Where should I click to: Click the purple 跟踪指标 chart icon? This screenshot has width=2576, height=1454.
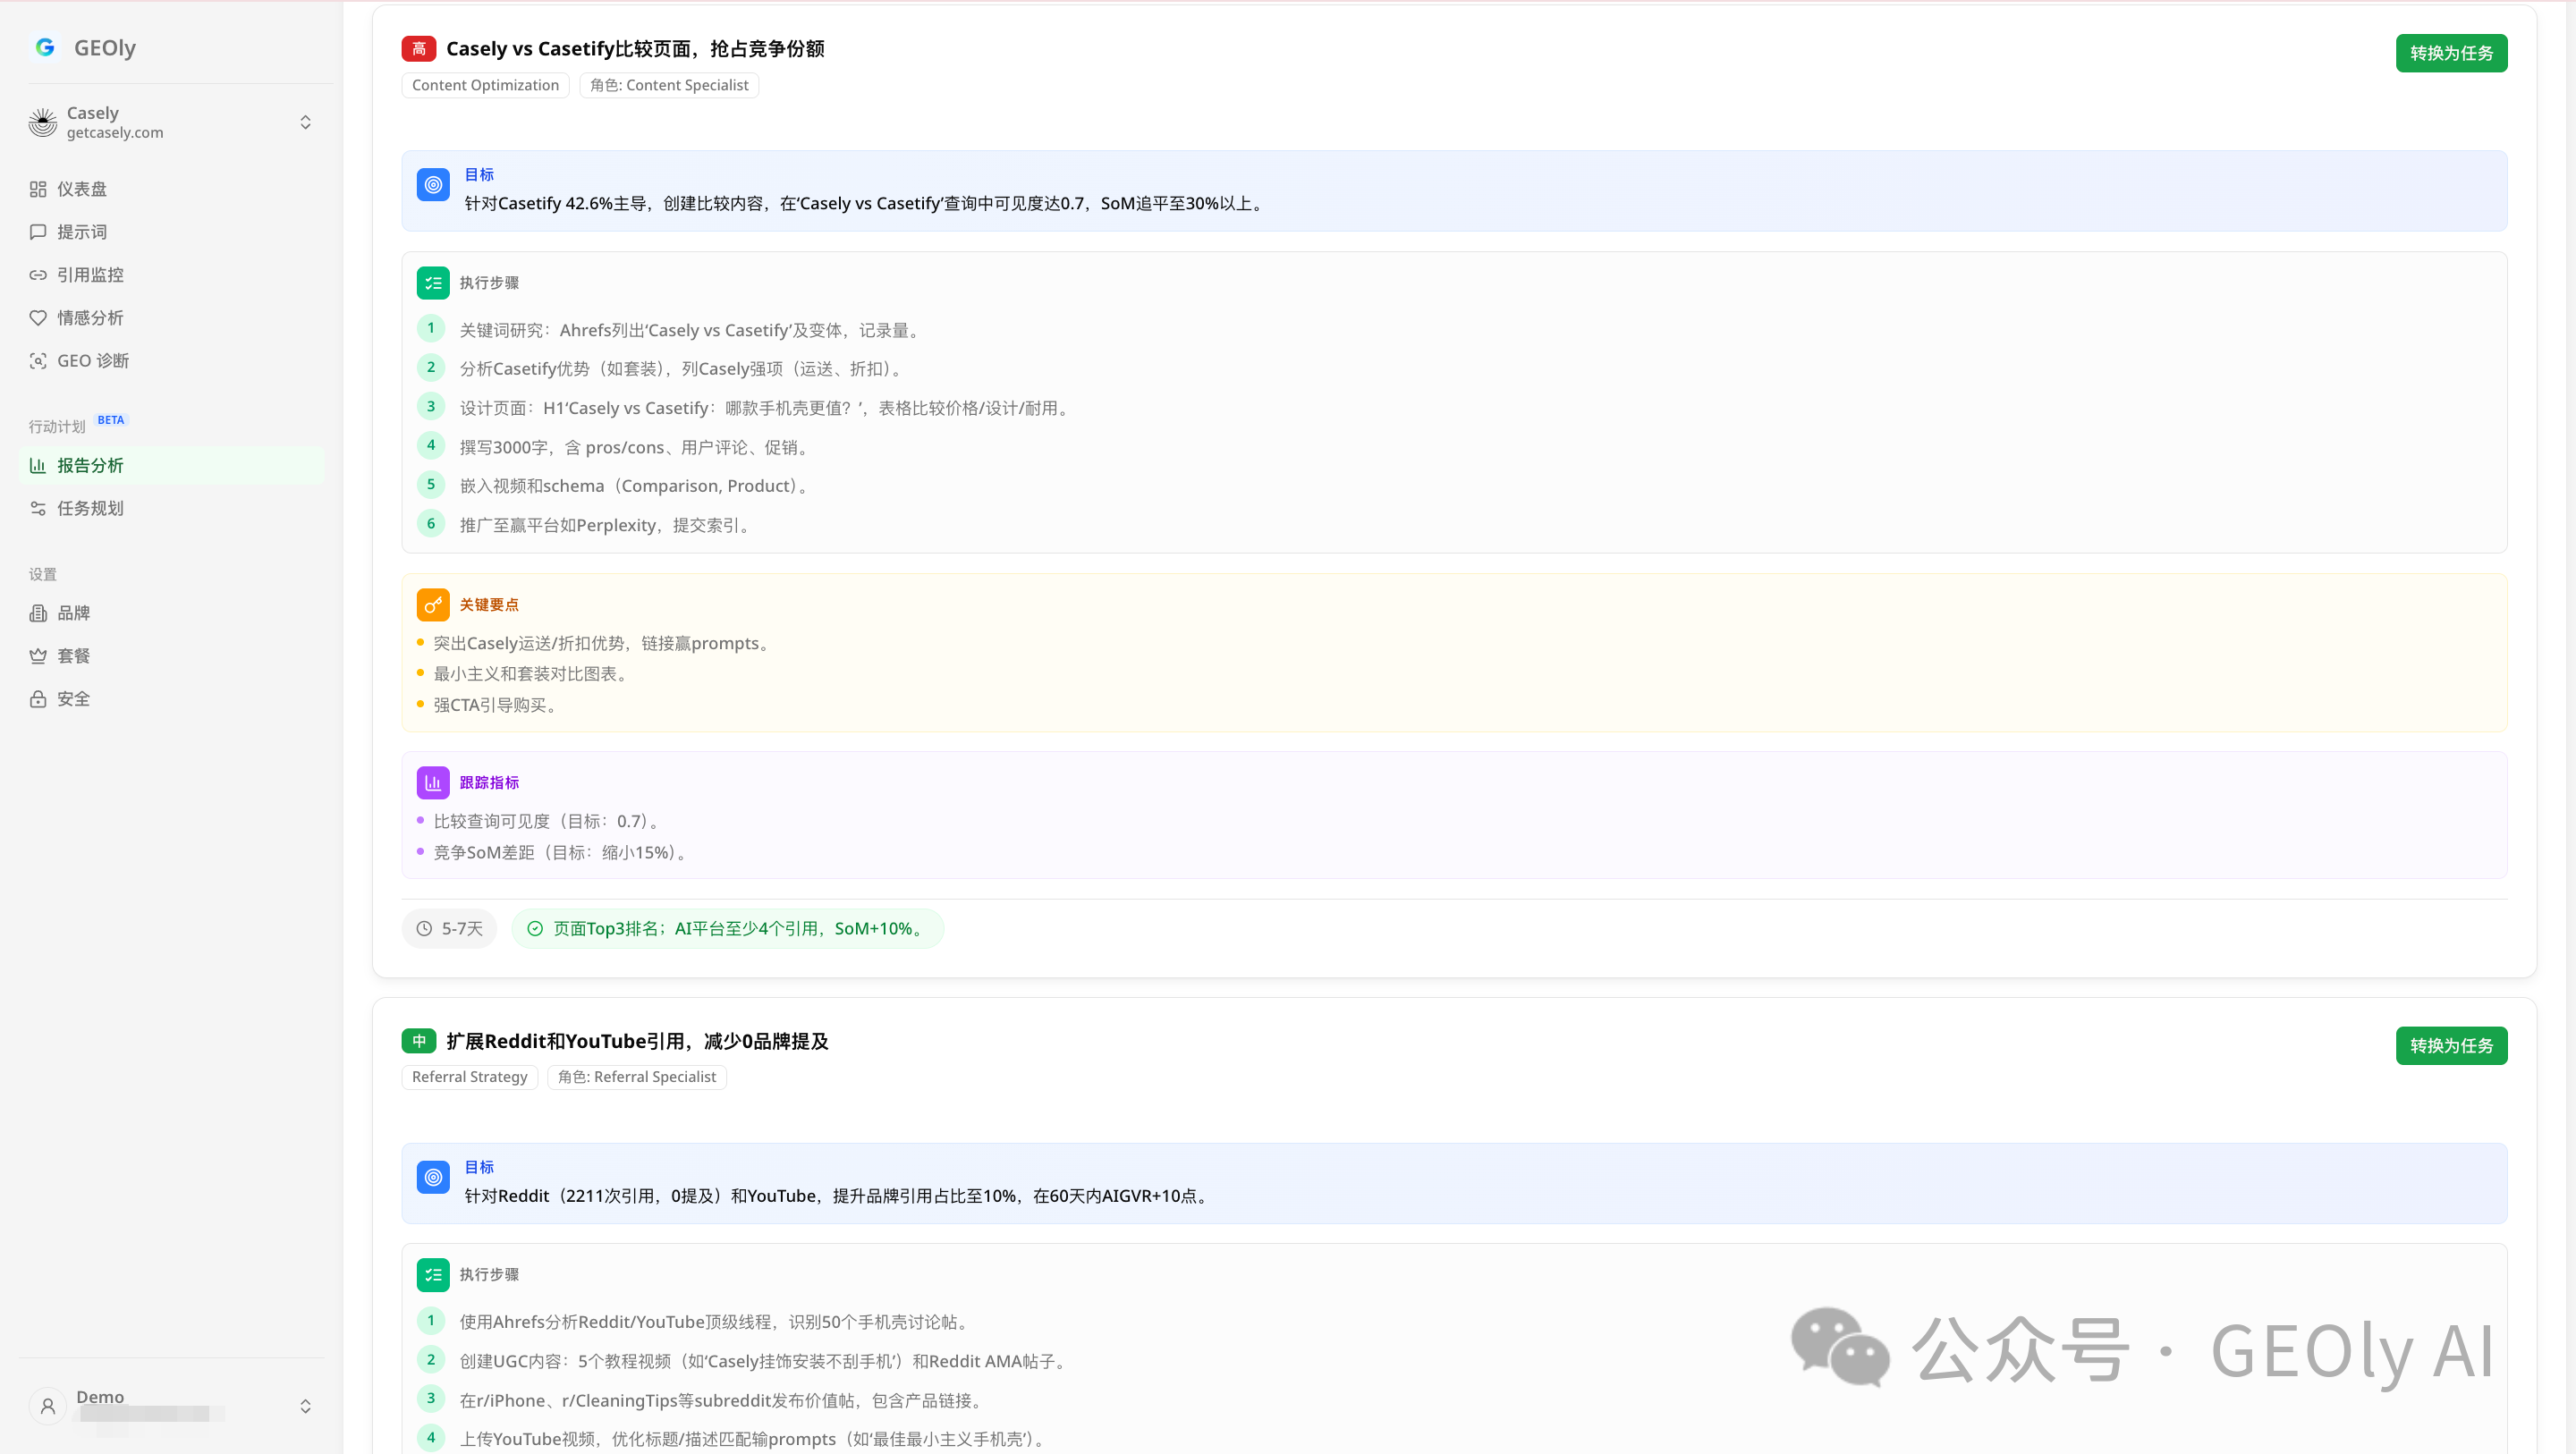pyautogui.click(x=433, y=783)
